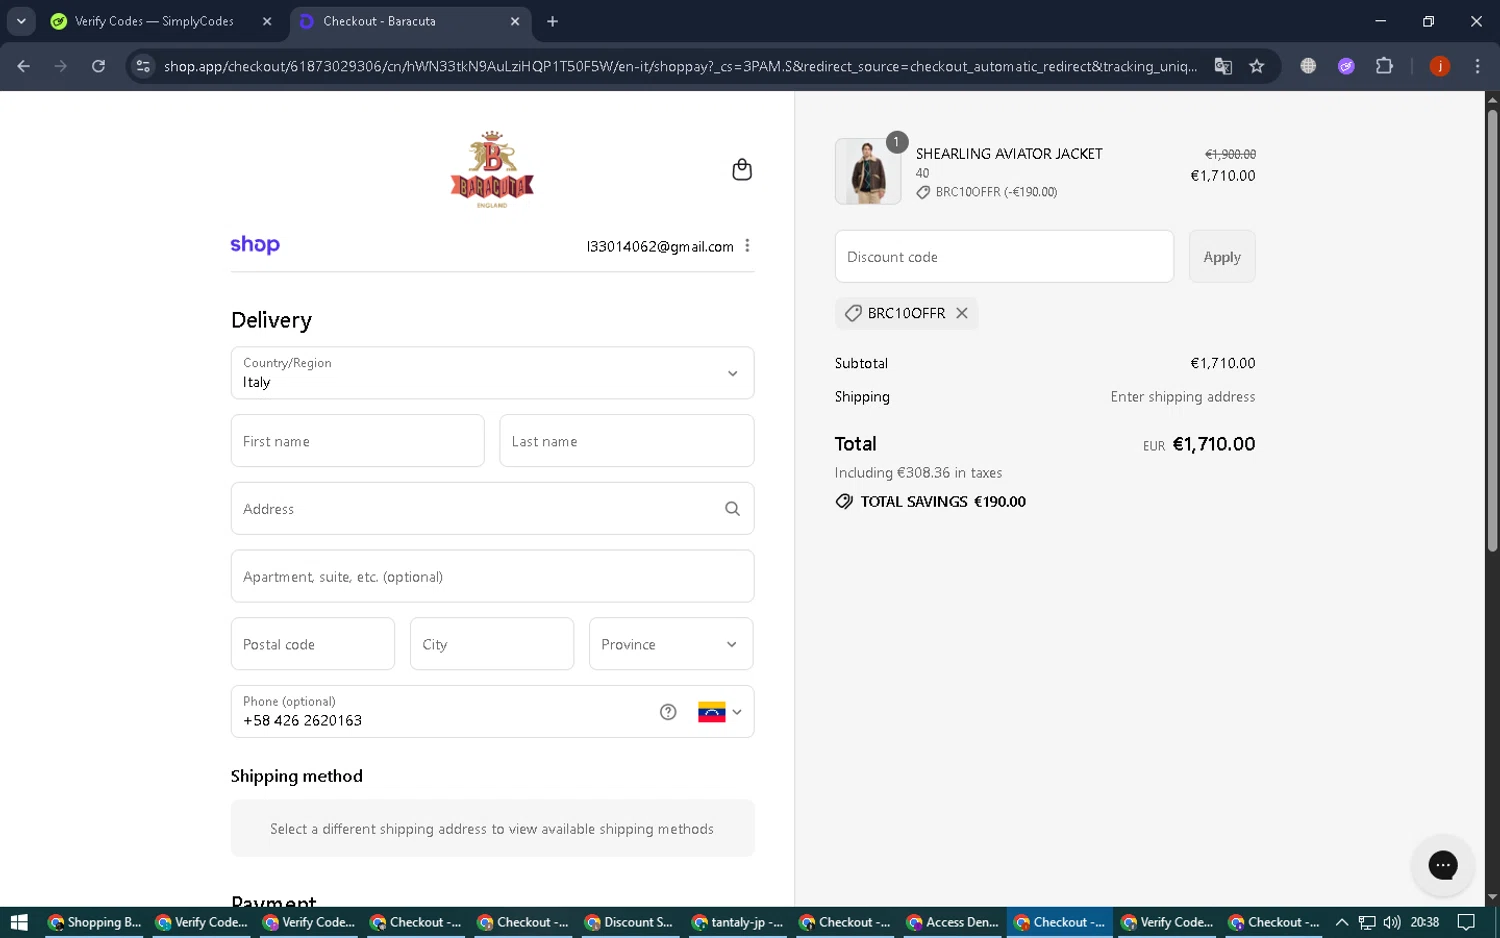
Task: Open Access Den... taskbar window
Action: pos(951,922)
